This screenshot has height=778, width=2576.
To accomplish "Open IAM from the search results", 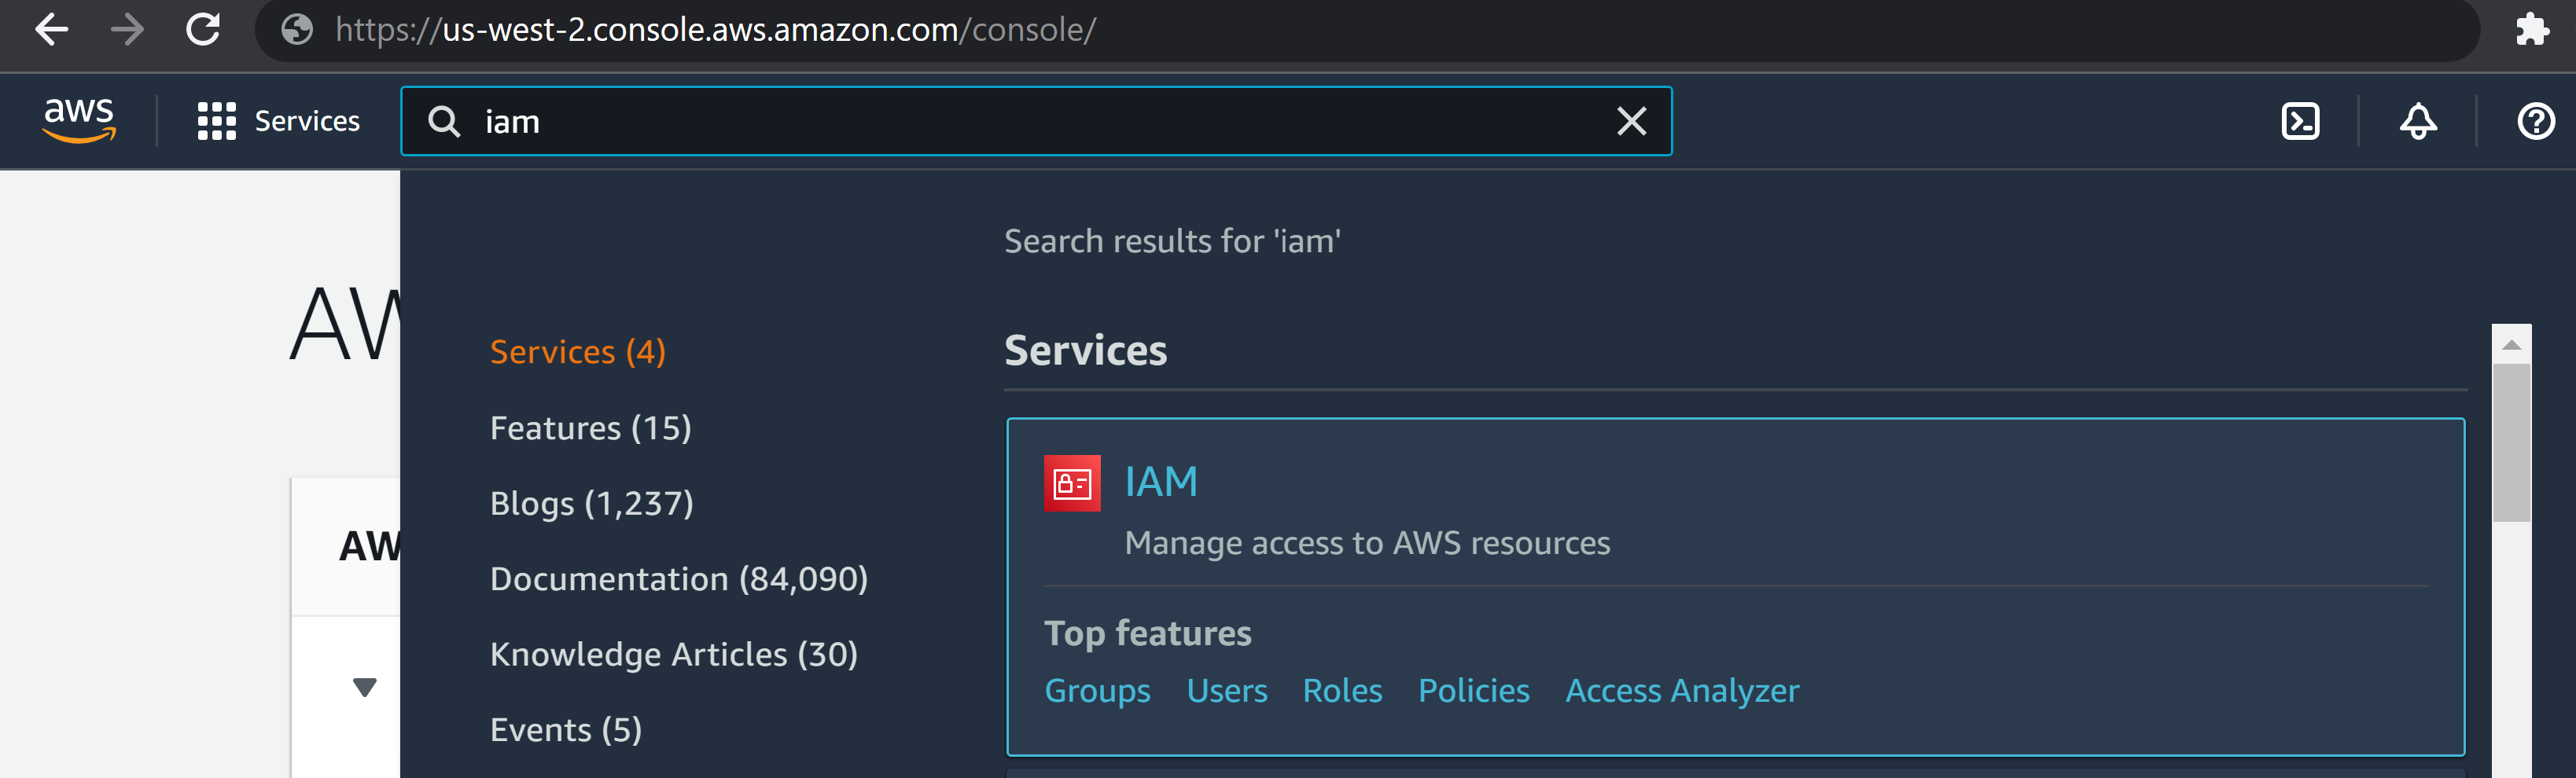I will pyautogui.click(x=1160, y=481).
